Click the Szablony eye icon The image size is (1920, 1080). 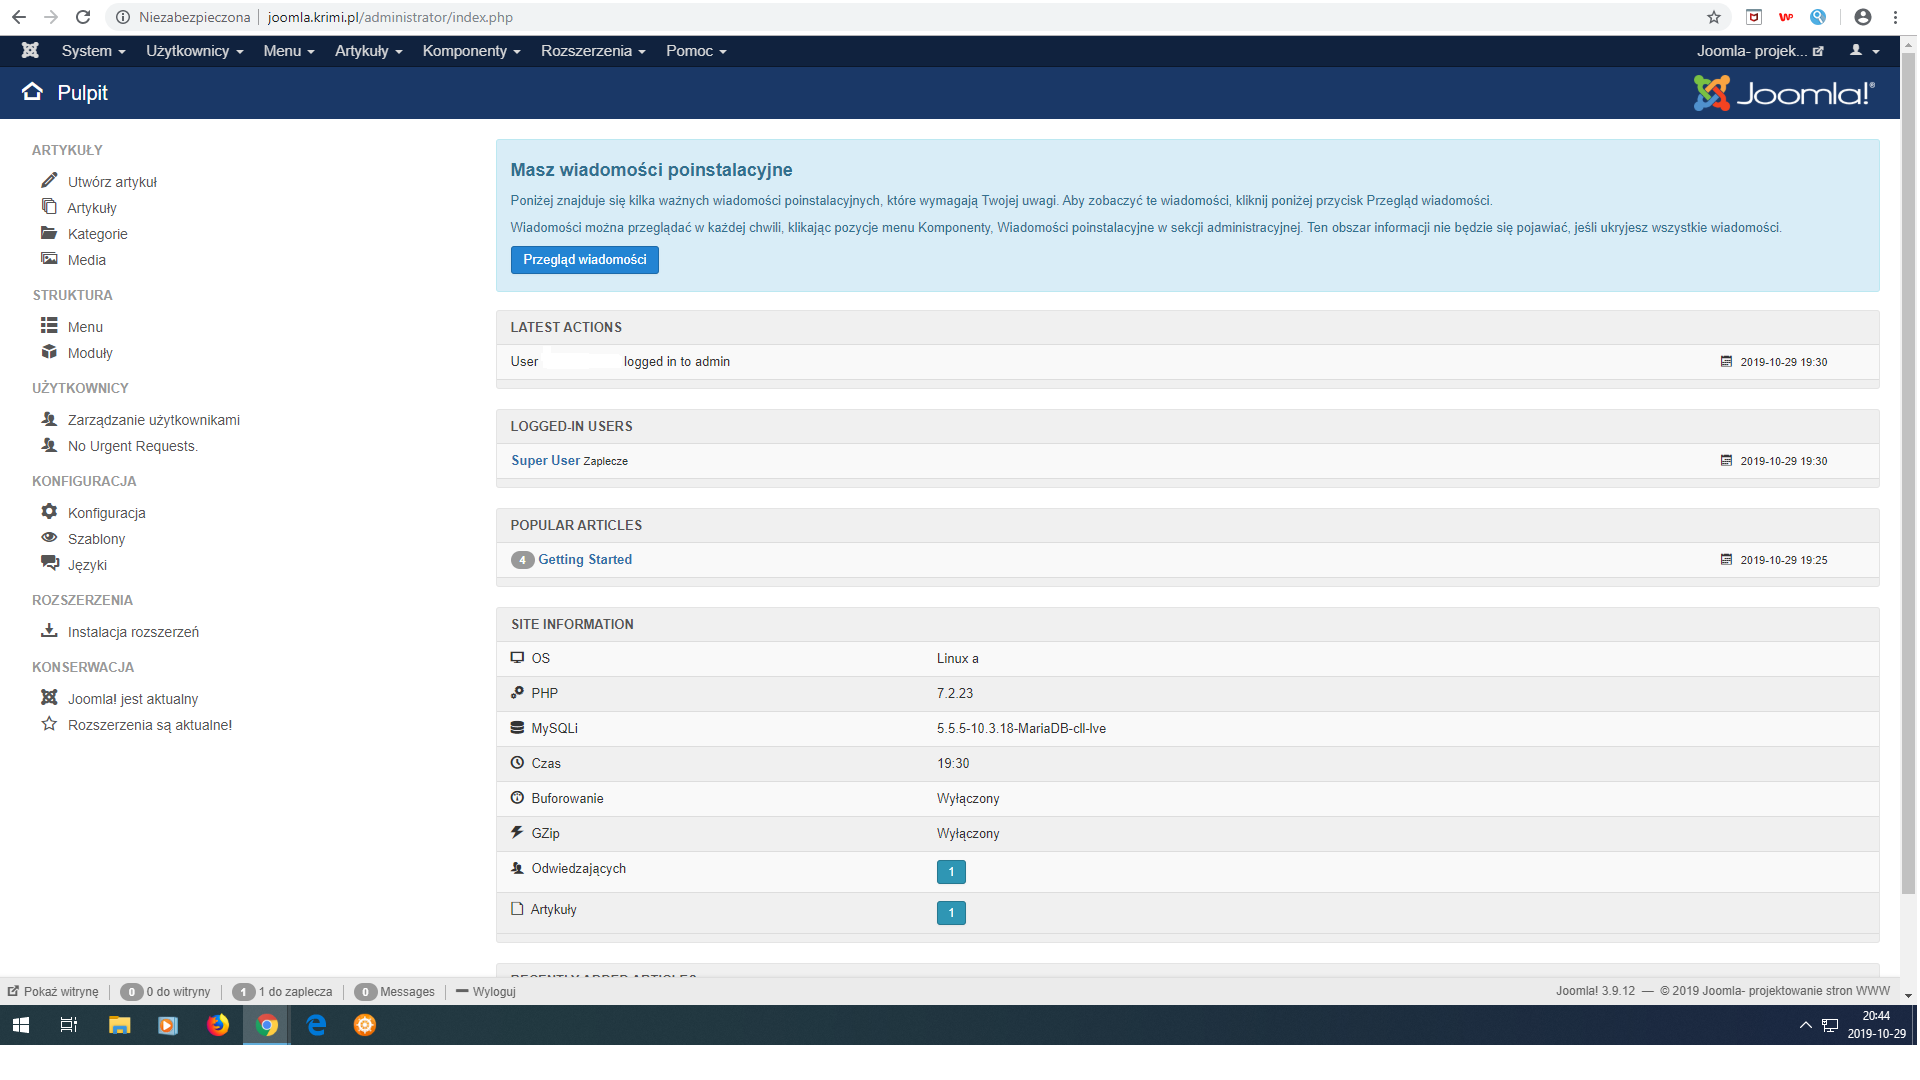click(x=49, y=538)
